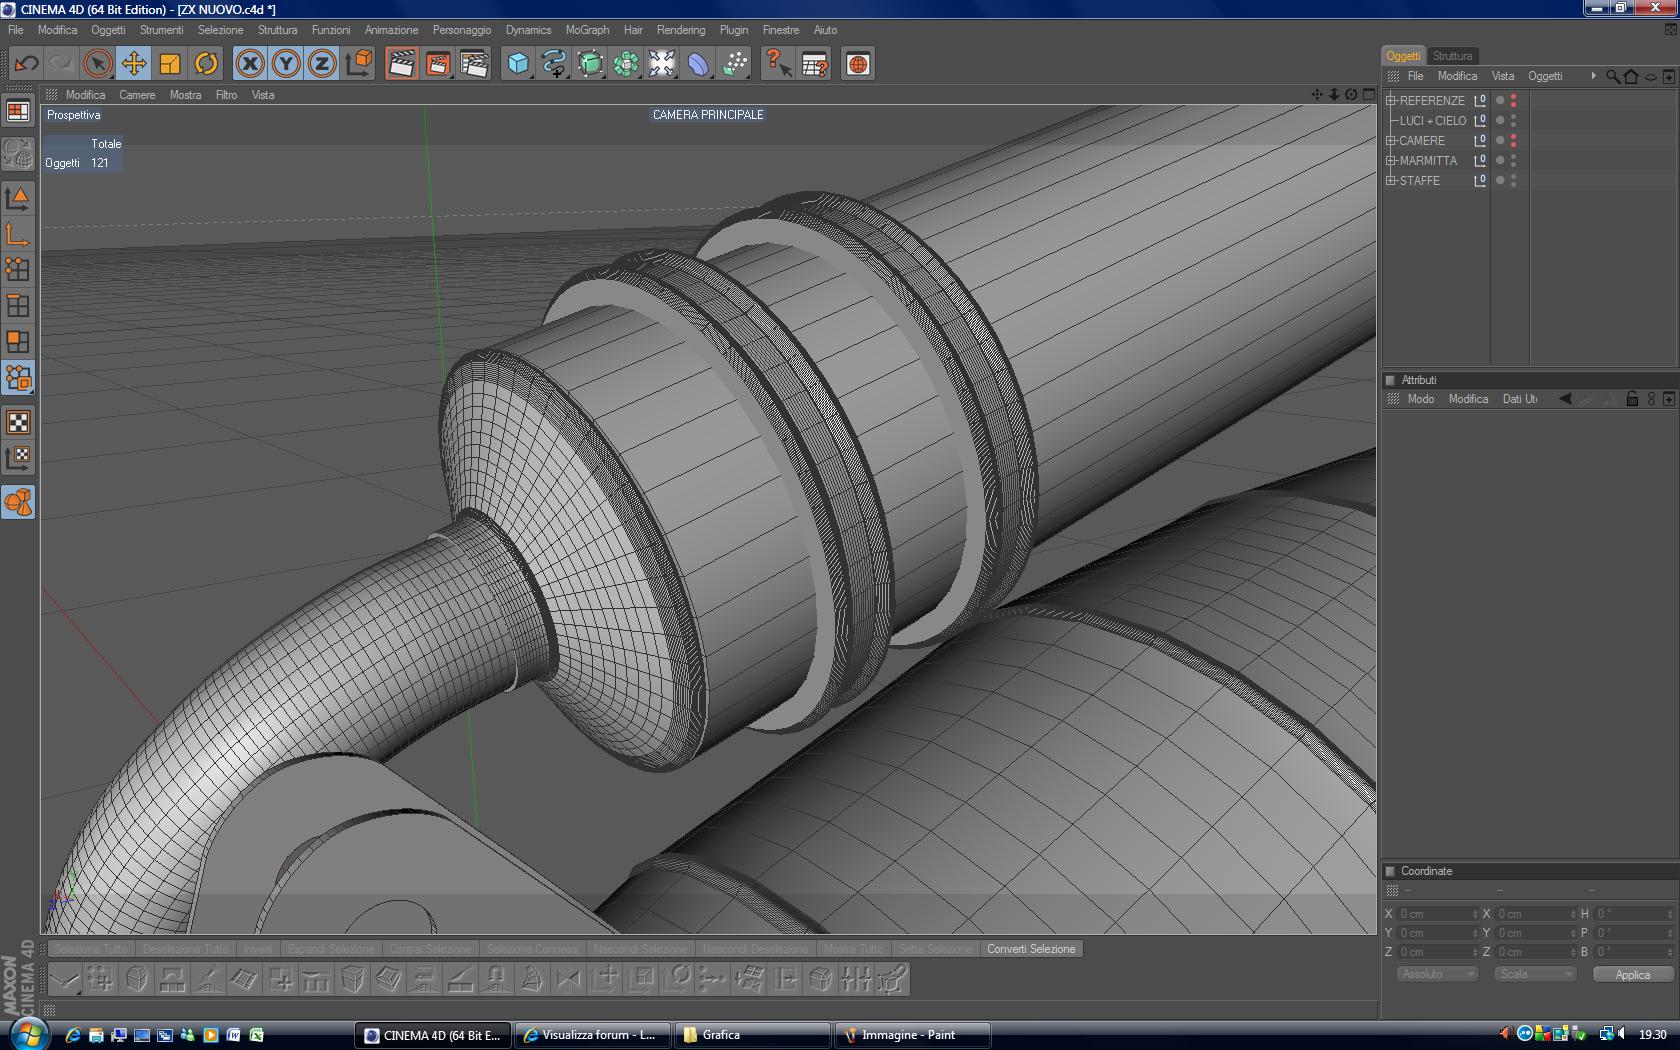Toggle the X axis lock
Image resolution: width=1680 pixels, height=1050 pixels.
(250, 64)
